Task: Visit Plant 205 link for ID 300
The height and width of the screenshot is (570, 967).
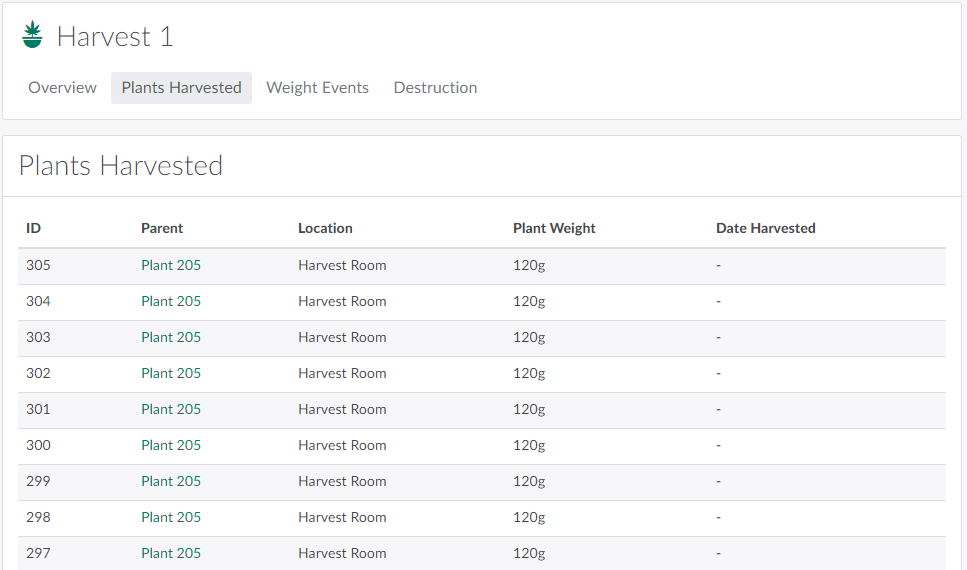Action: [171, 445]
